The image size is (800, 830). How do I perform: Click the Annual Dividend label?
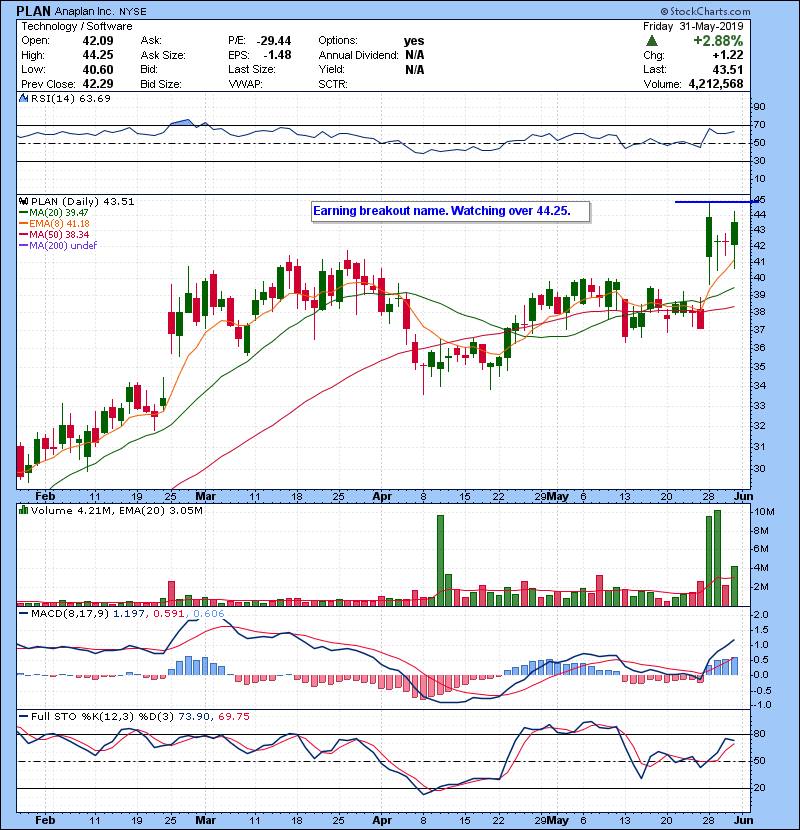[358, 55]
